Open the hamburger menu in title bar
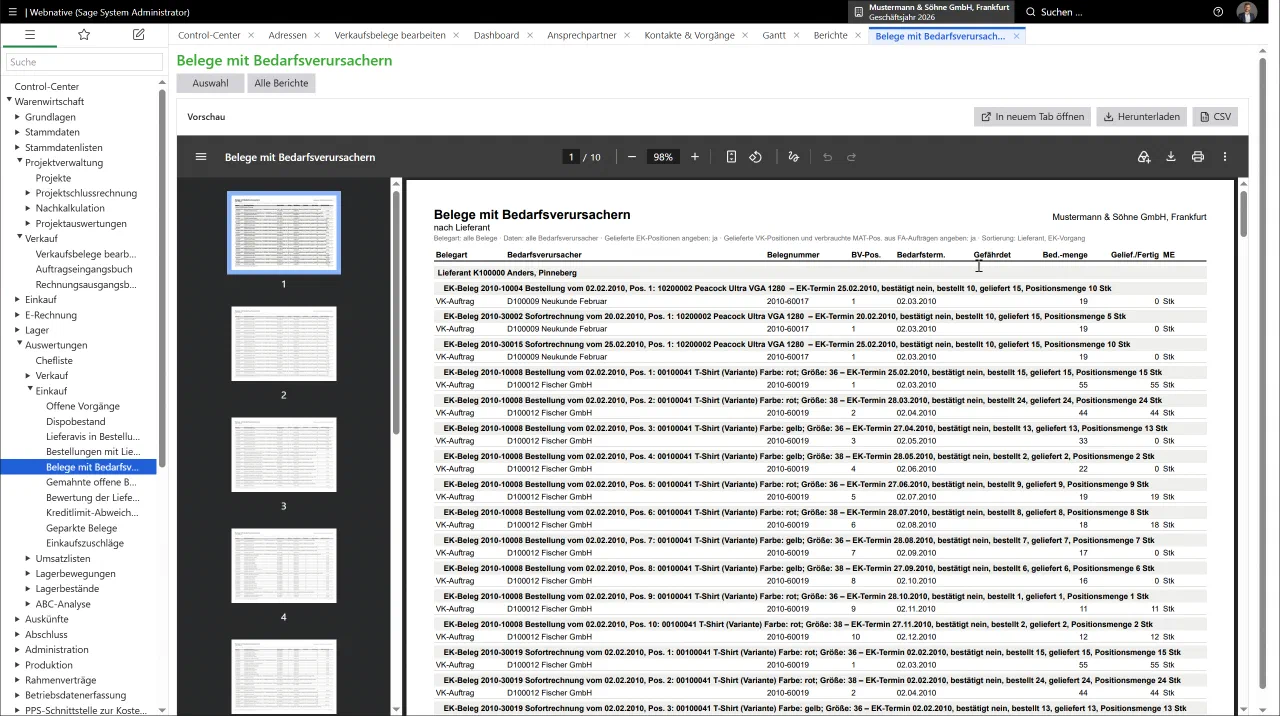 pyautogui.click(x=12, y=12)
